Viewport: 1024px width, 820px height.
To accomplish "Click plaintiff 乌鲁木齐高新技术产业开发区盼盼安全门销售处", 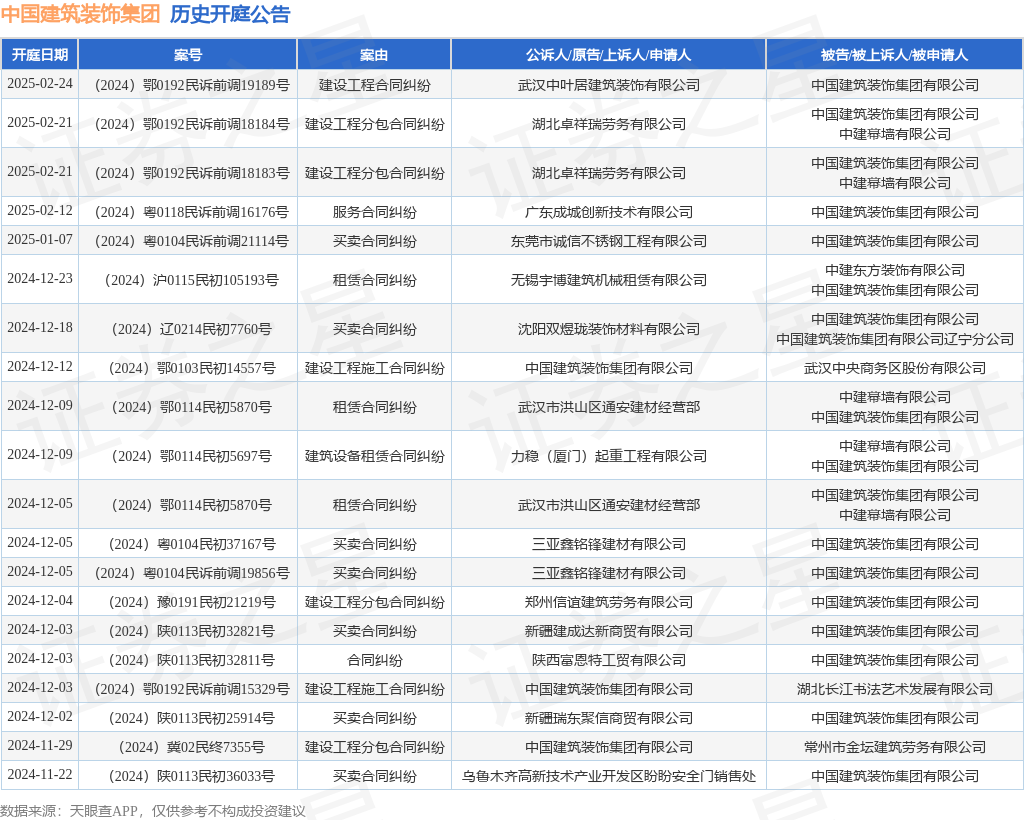I will (x=609, y=776).
